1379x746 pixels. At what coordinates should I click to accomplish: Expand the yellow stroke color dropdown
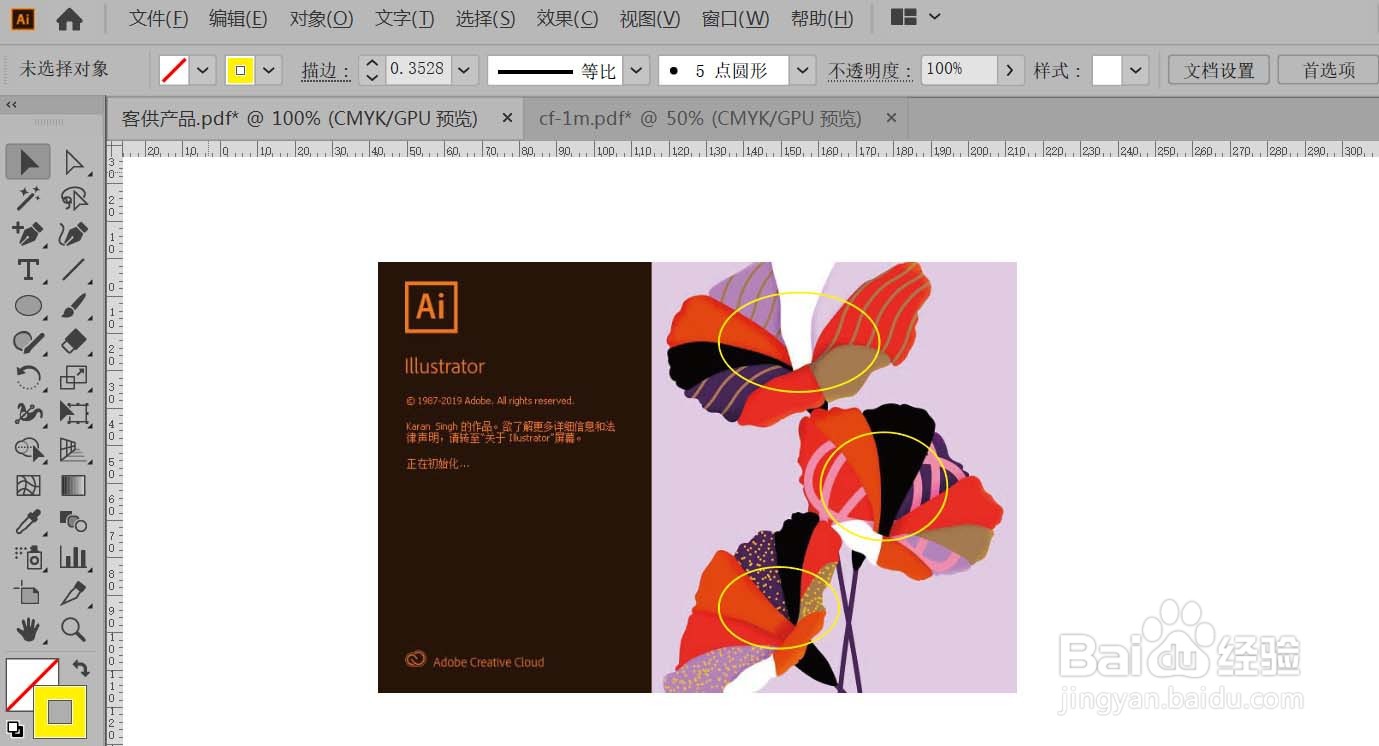click(x=268, y=70)
